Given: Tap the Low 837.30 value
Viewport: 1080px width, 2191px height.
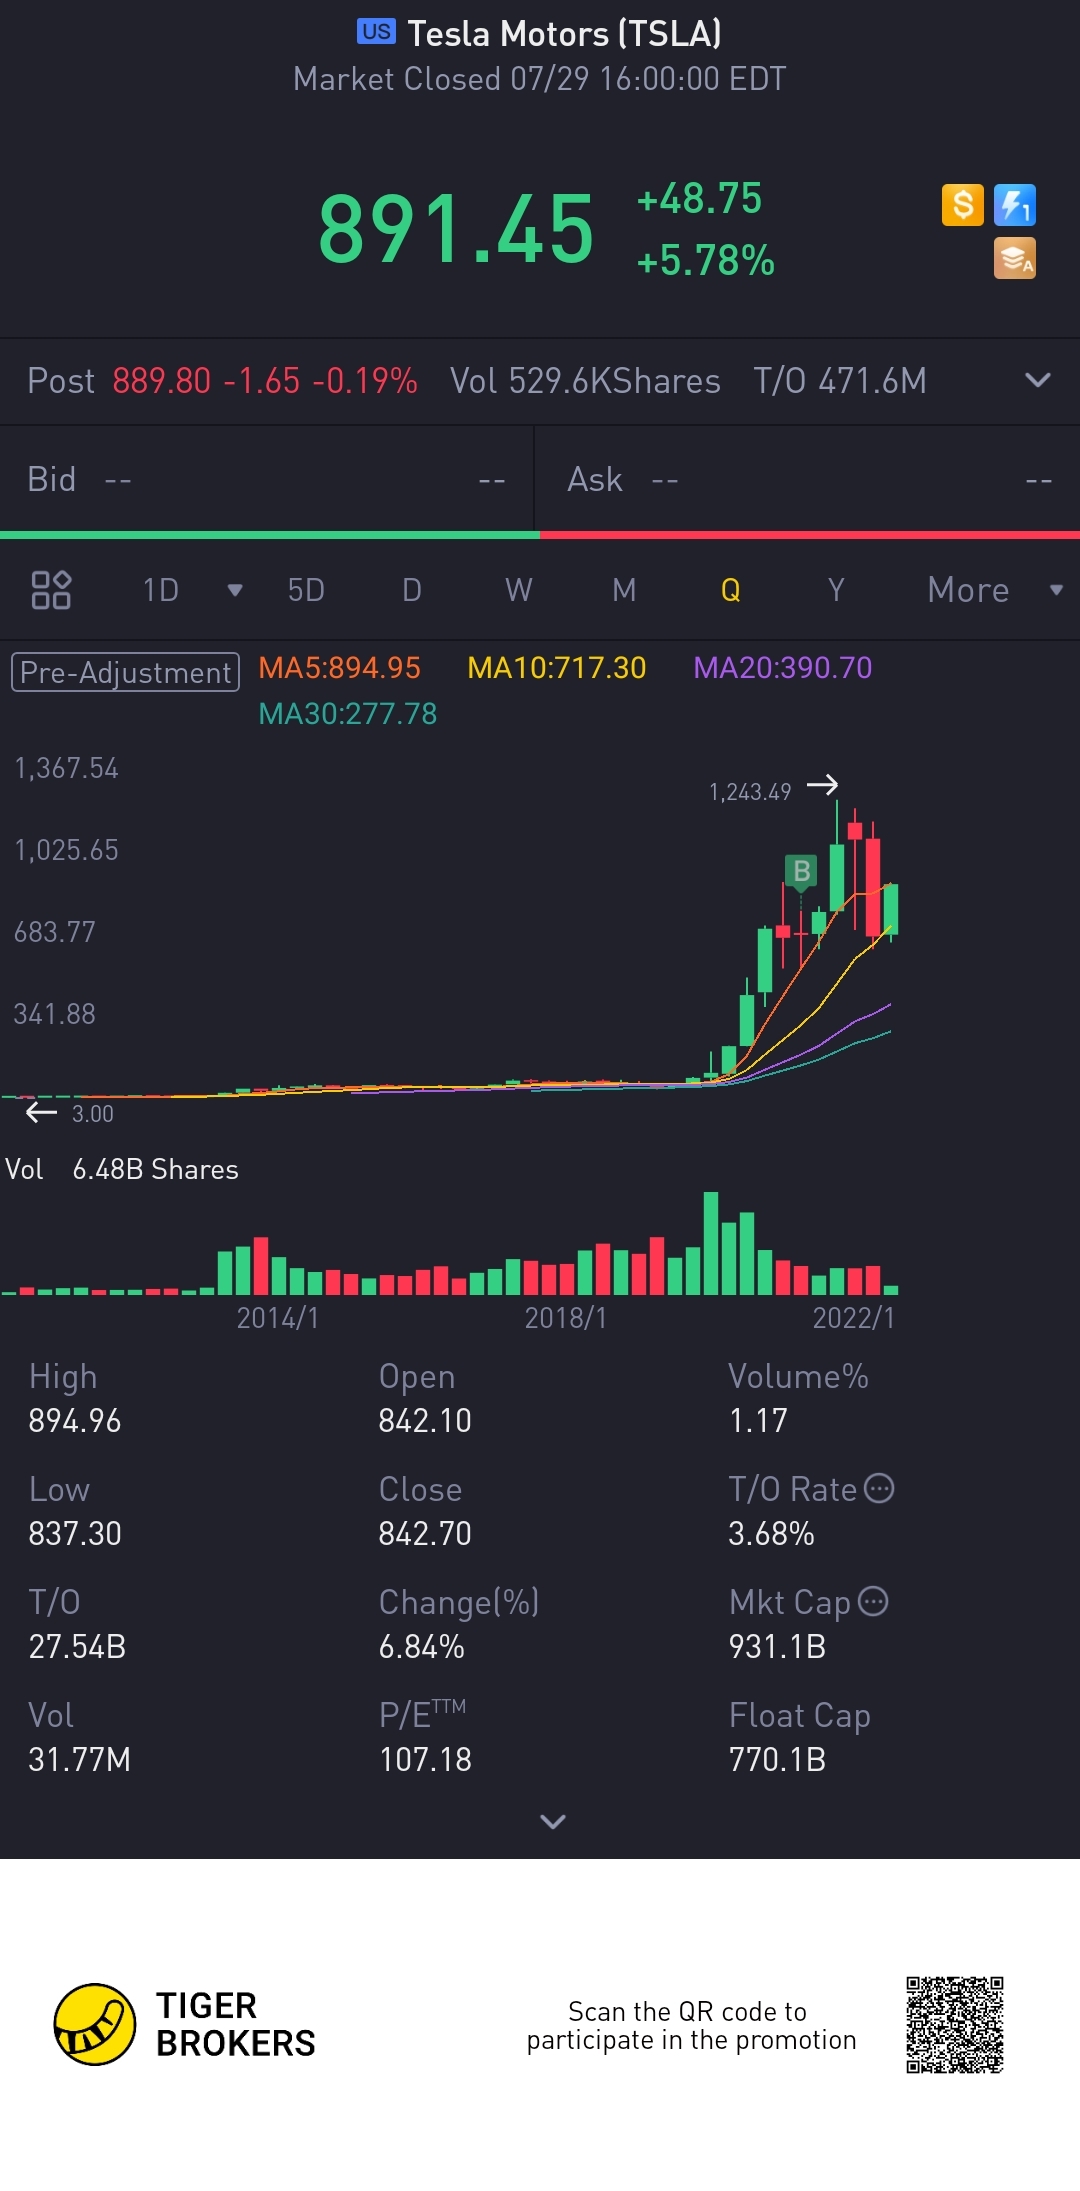Looking at the screenshot, I should (75, 1533).
